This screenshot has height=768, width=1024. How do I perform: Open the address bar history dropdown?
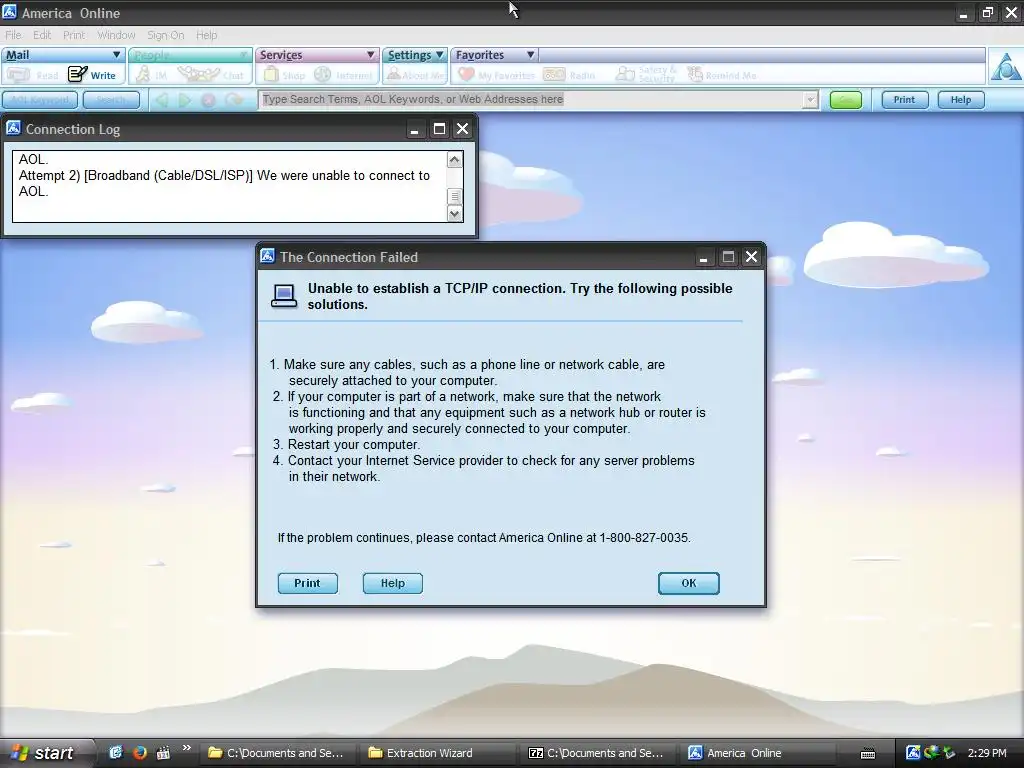coord(810,100)
